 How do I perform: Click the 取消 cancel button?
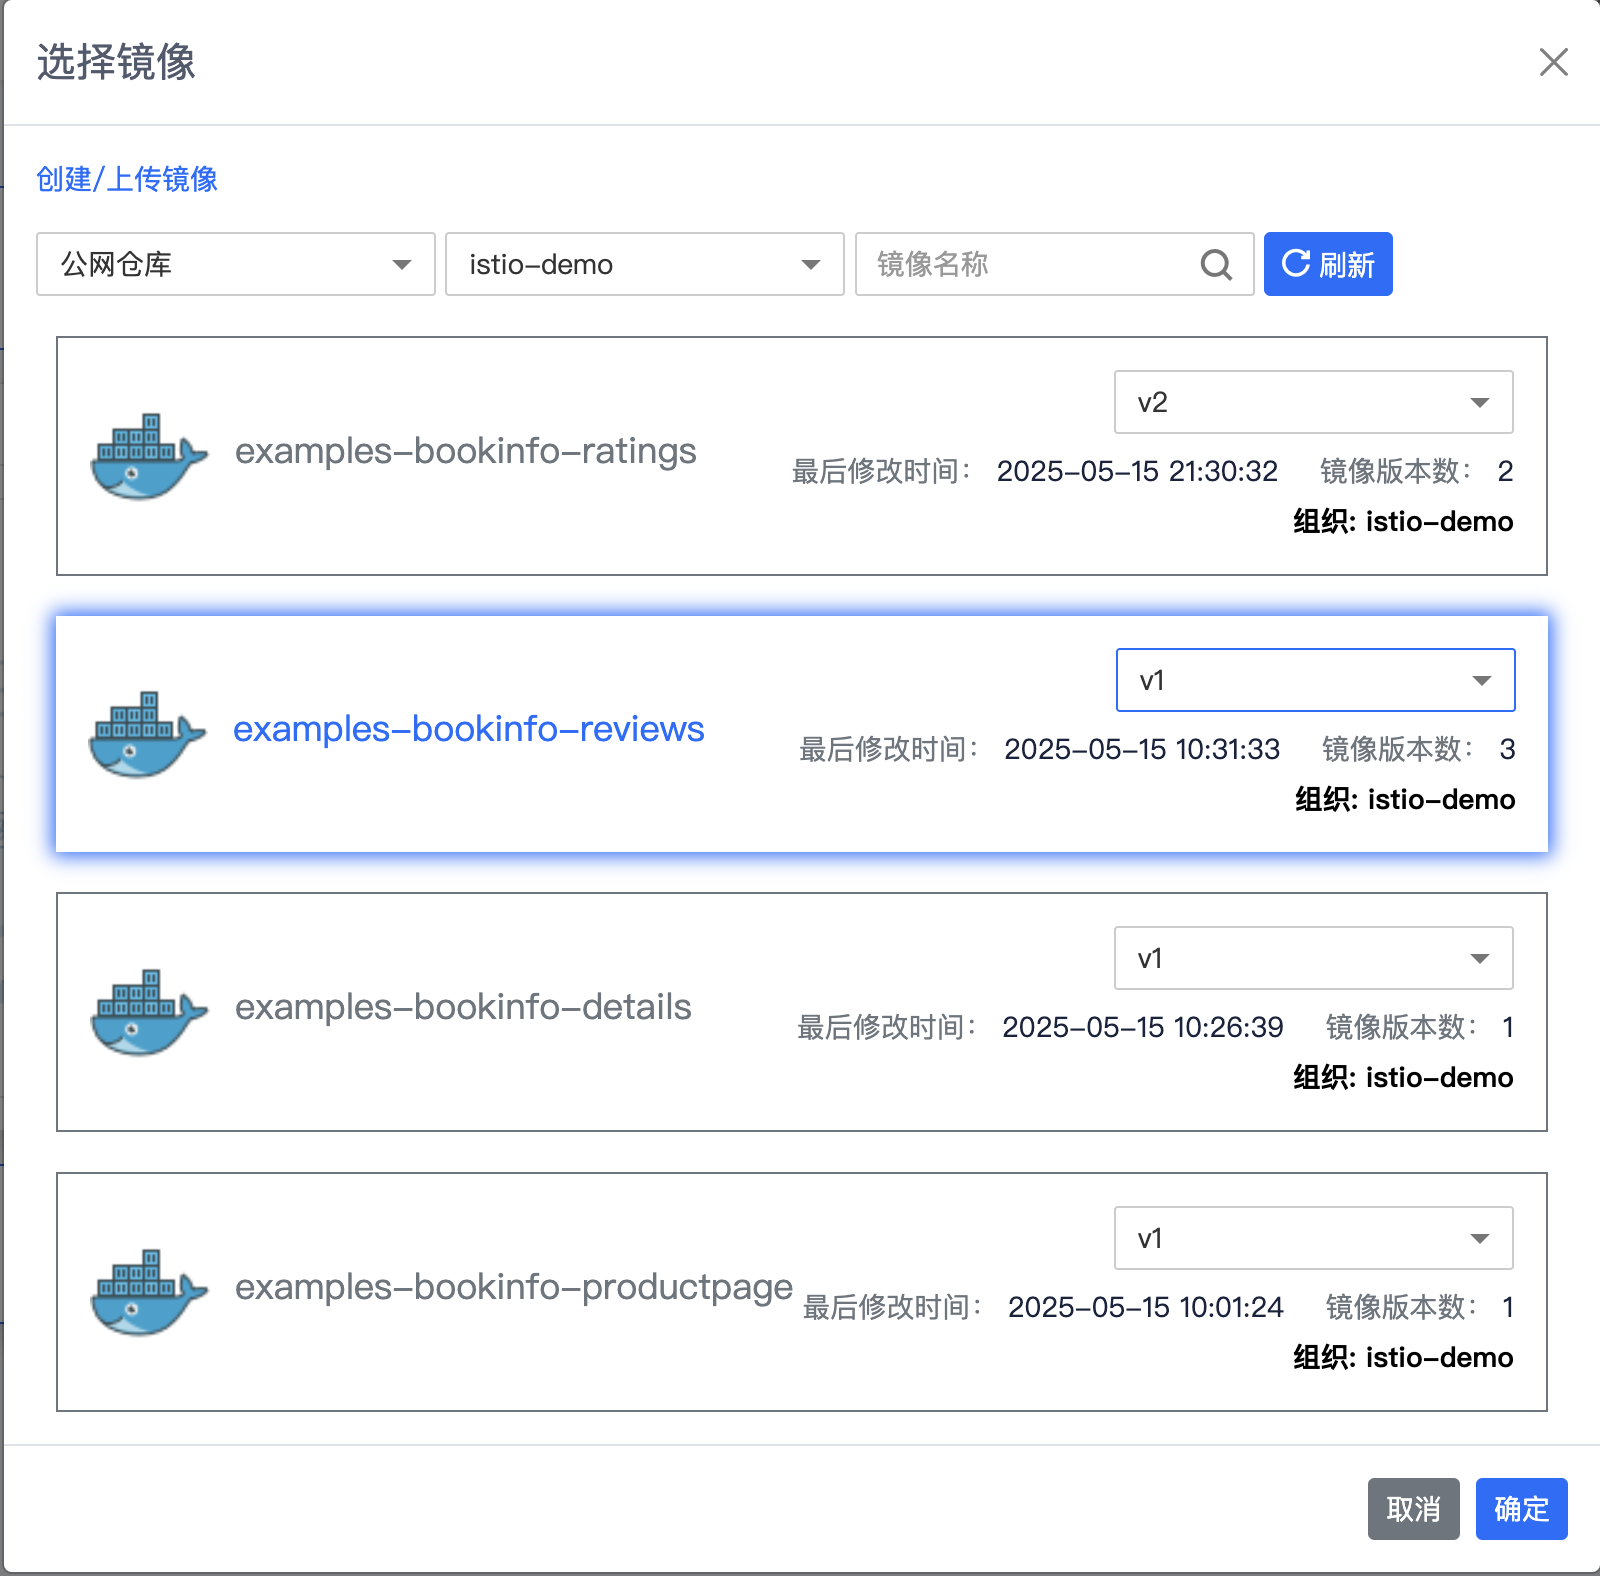pos(1413,1509)
